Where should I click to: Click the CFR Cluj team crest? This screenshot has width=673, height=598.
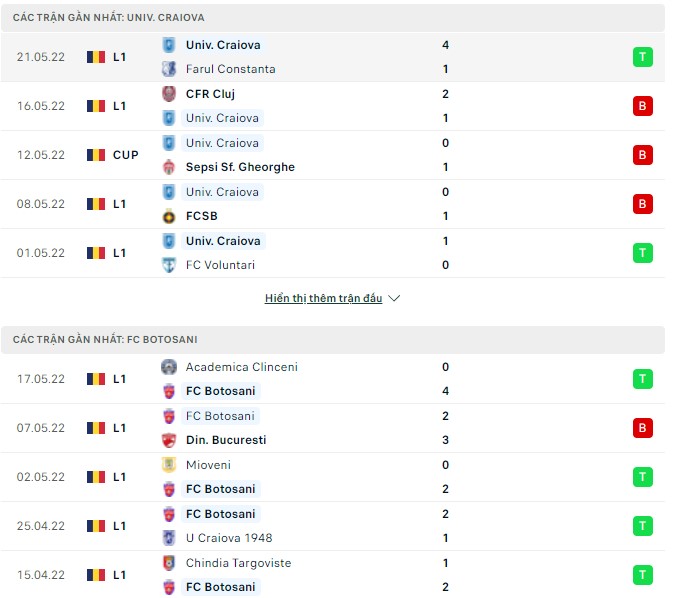(169, 94)
